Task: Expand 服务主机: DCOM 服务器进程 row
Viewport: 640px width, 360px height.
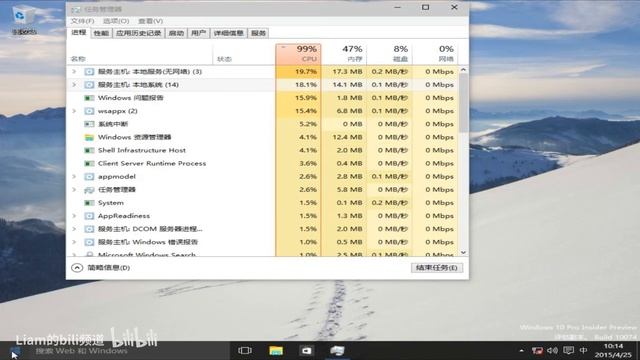Action: [74, 229]
